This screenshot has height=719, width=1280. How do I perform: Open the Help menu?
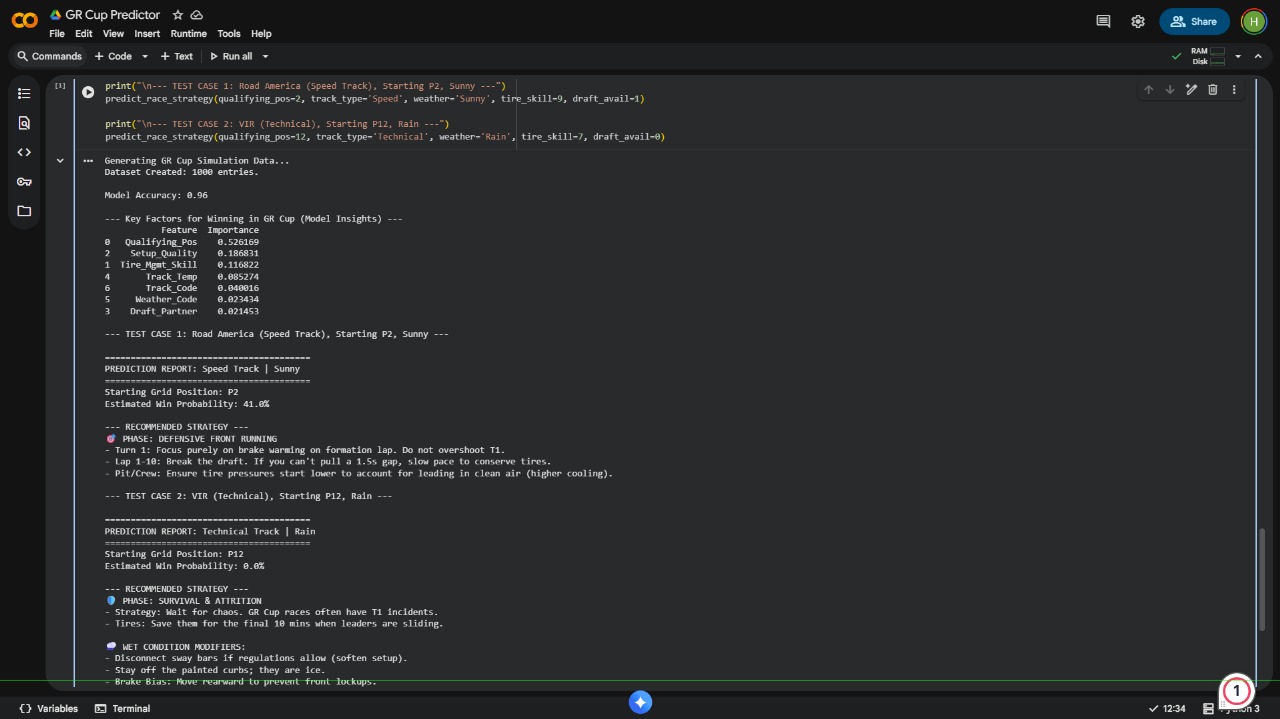[x=261, y=33]
